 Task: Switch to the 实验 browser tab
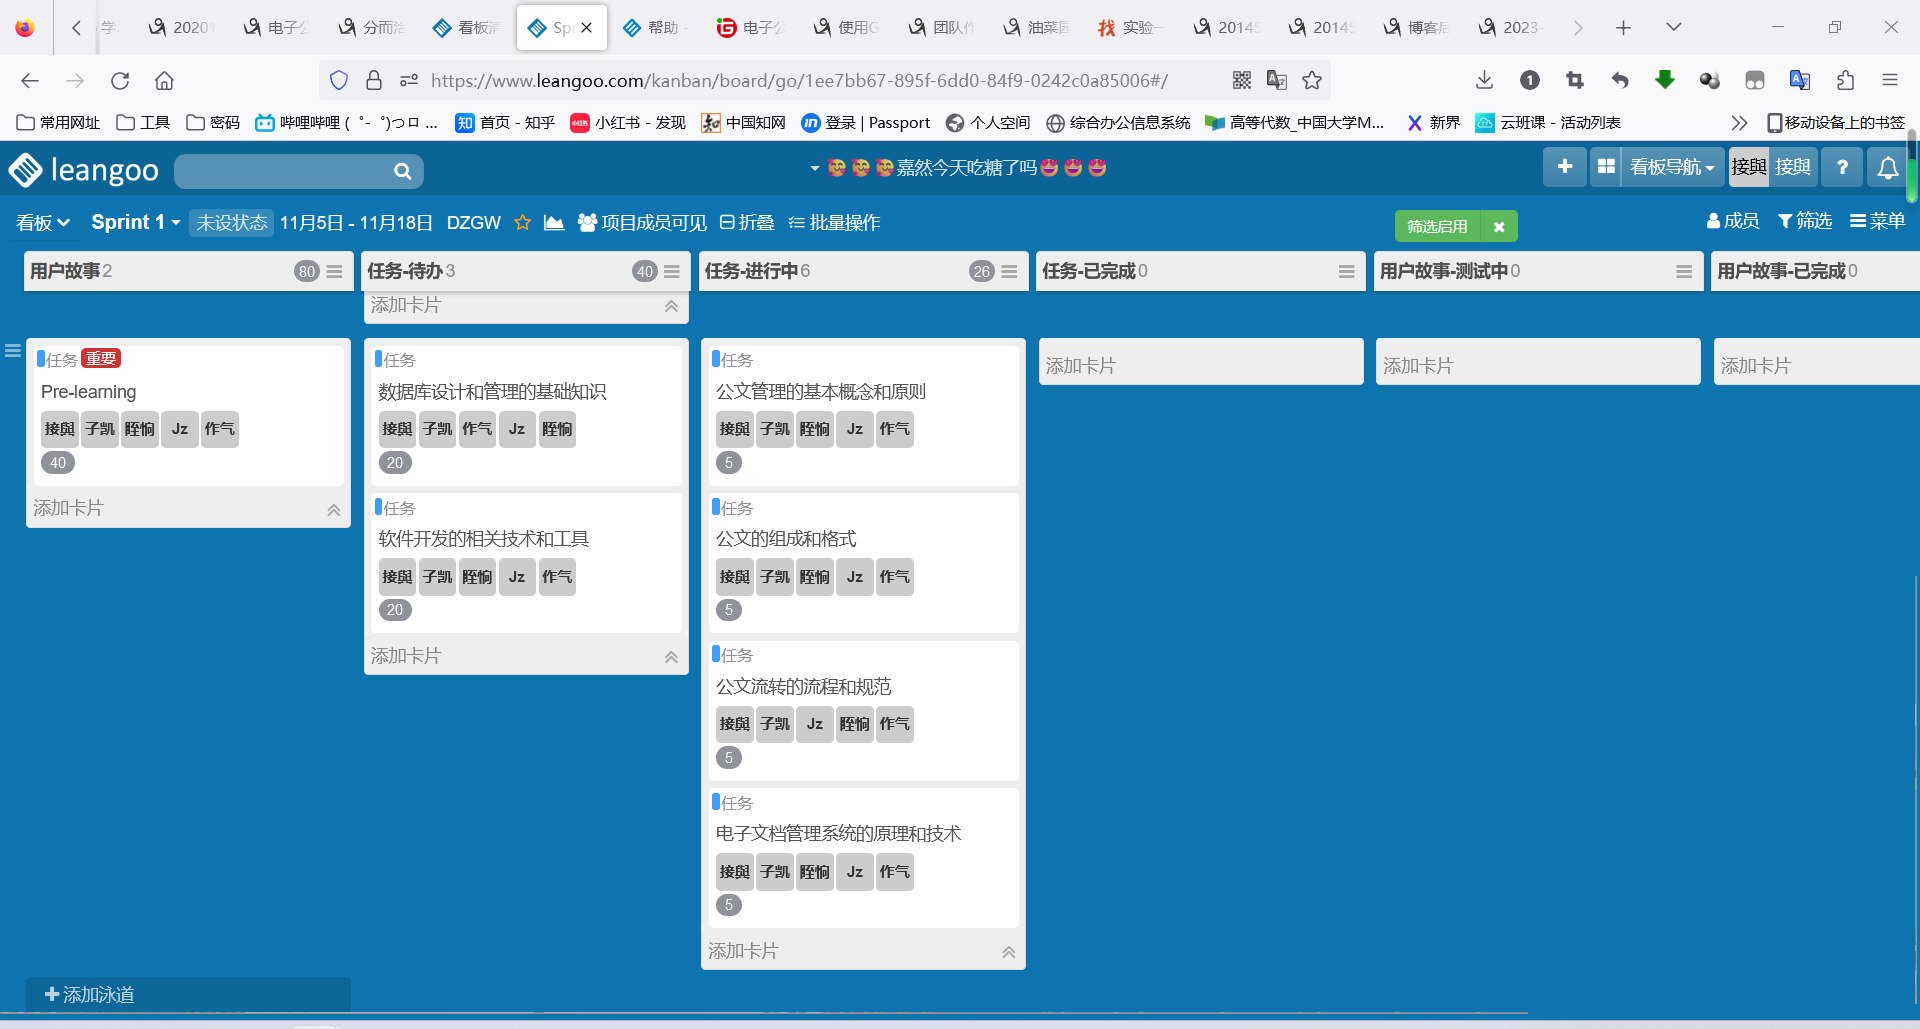pyautogui.click(x=1131, y=28)
